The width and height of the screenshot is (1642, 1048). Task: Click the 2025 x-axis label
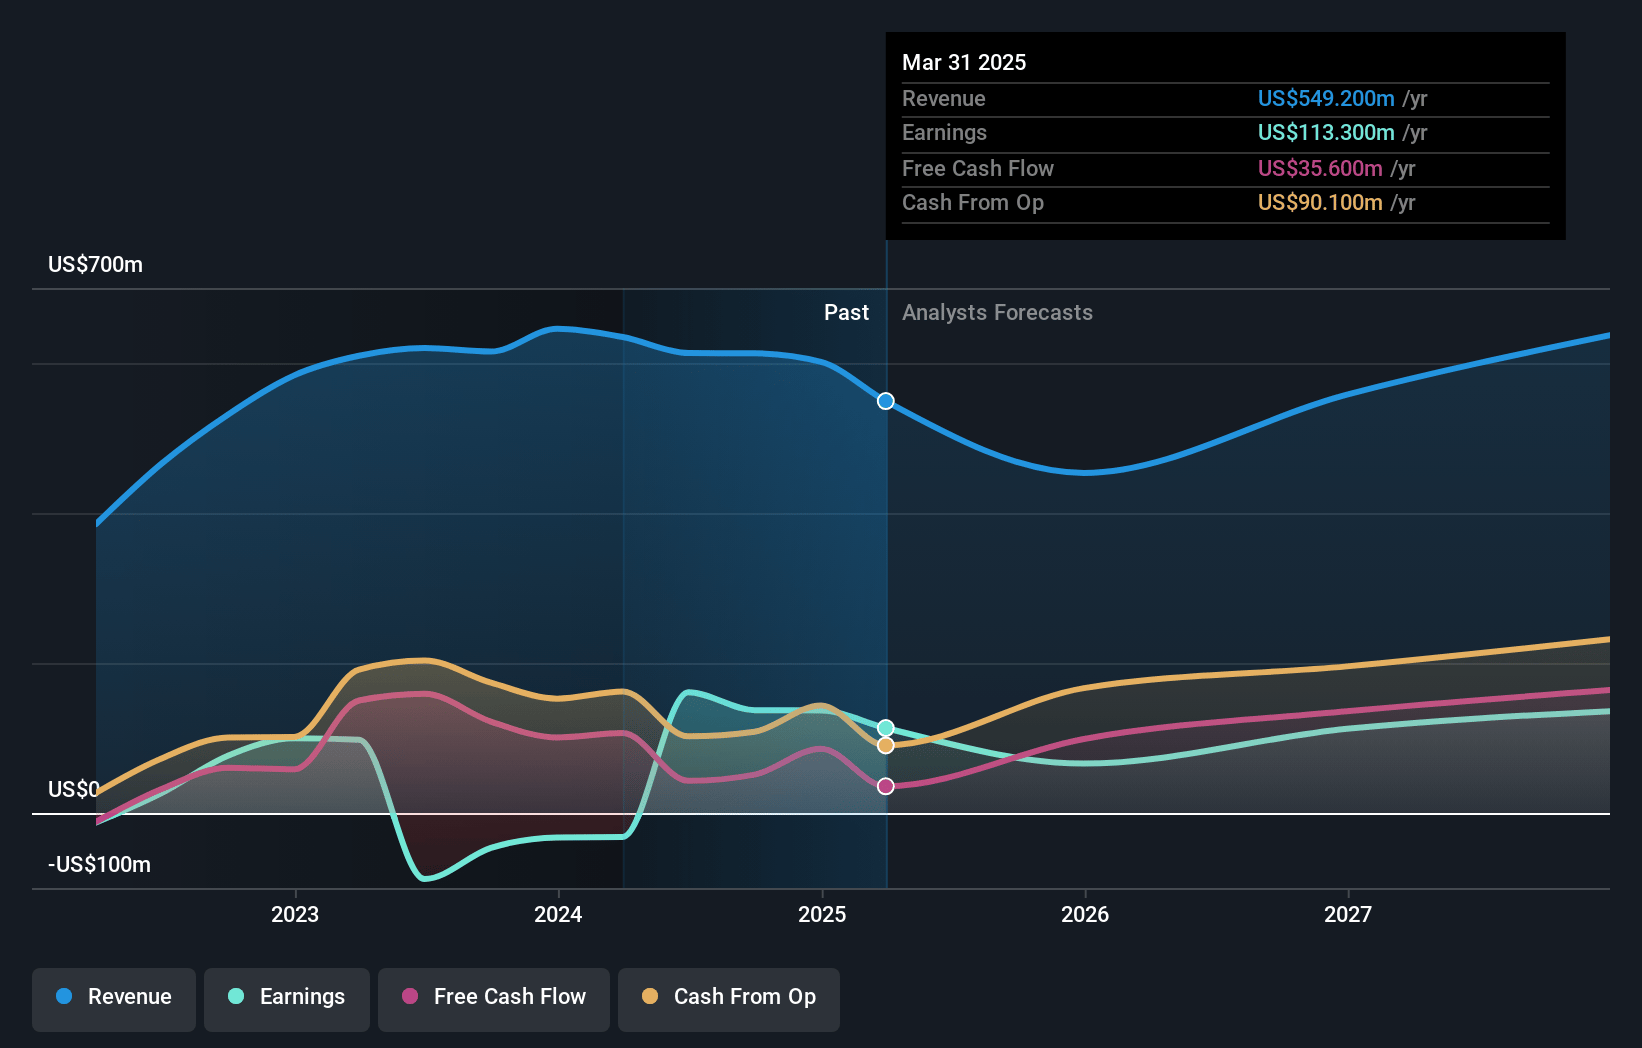pyautogui.click(x=822, y=914)
